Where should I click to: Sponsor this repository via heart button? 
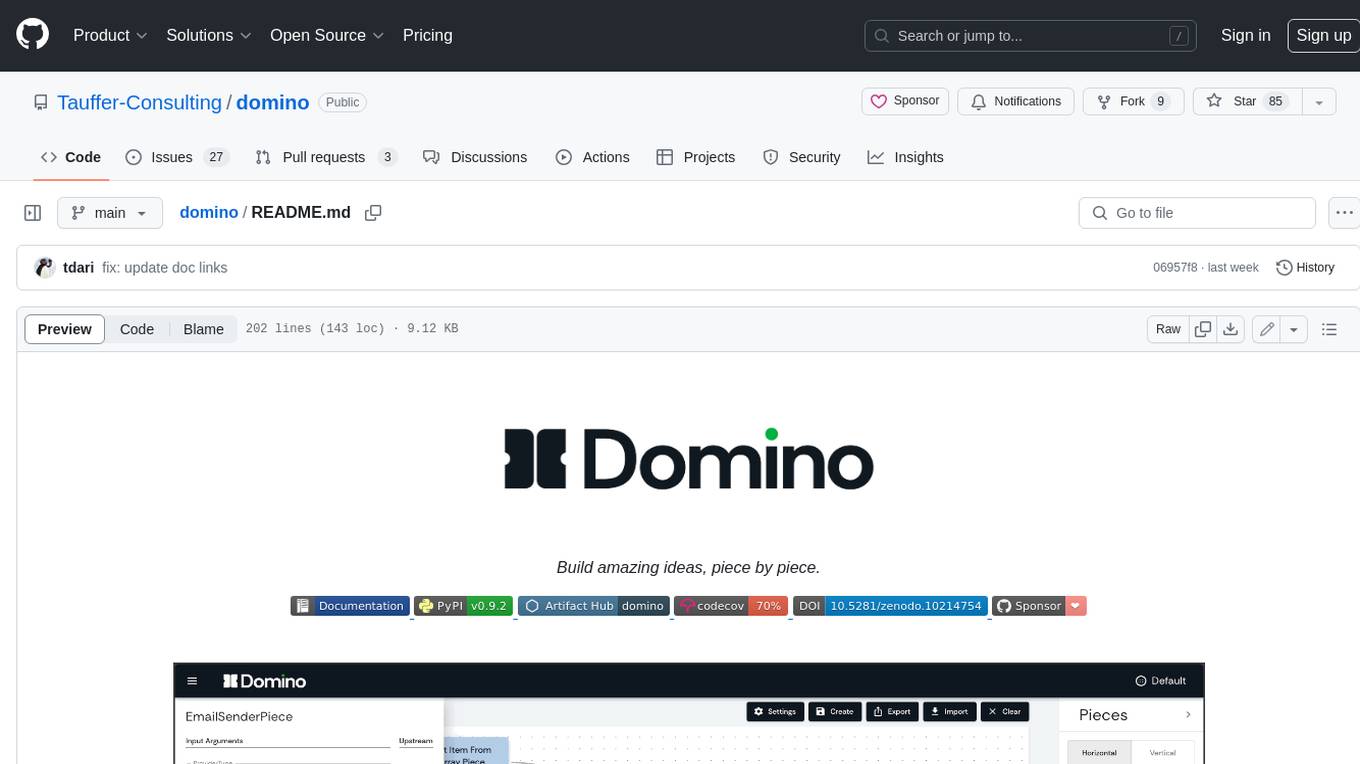[905, 101]
